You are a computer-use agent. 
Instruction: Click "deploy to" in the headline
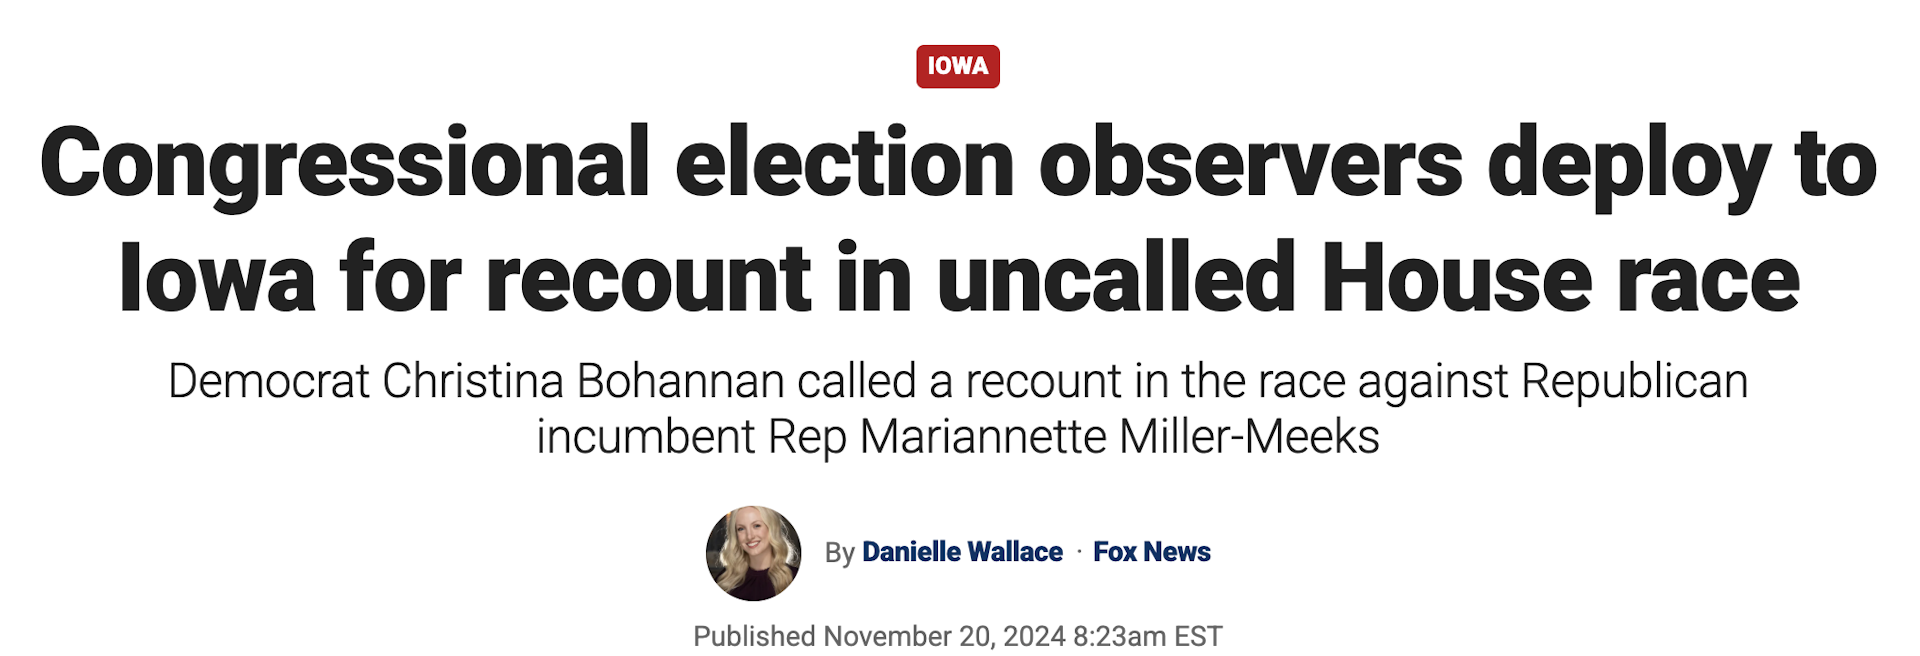click(1682, 163)
